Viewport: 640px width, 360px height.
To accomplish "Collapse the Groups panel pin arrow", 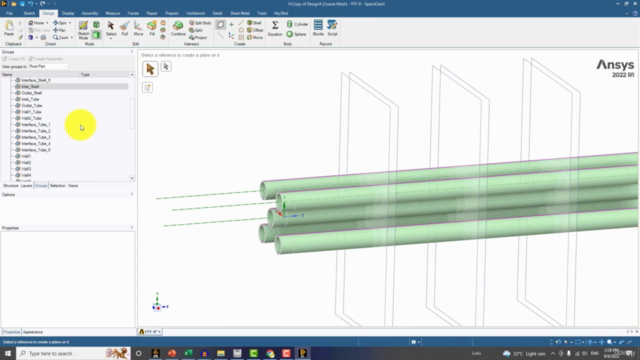I will 132,52.
